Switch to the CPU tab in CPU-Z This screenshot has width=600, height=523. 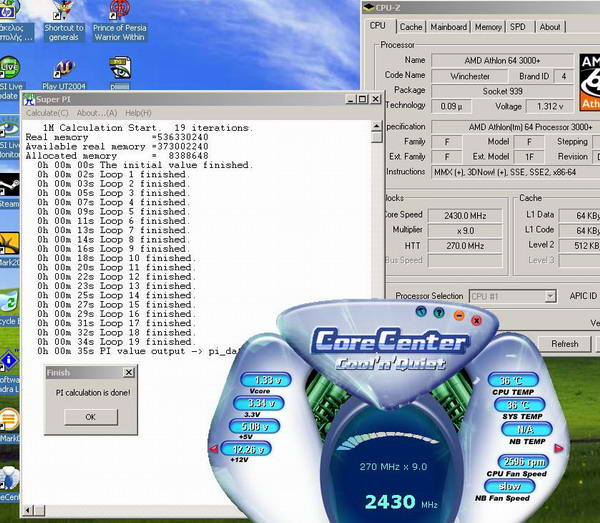click(378, 26)
